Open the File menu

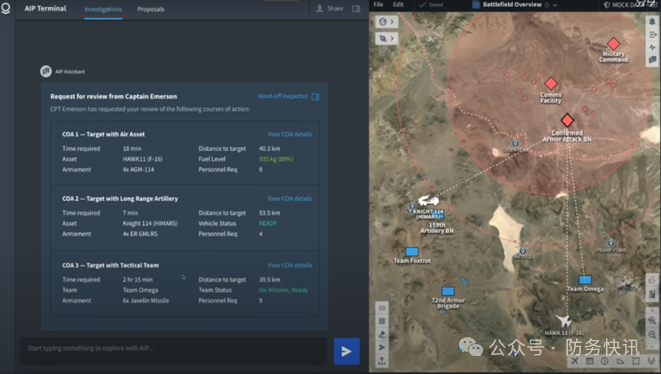tap(378, 5)
